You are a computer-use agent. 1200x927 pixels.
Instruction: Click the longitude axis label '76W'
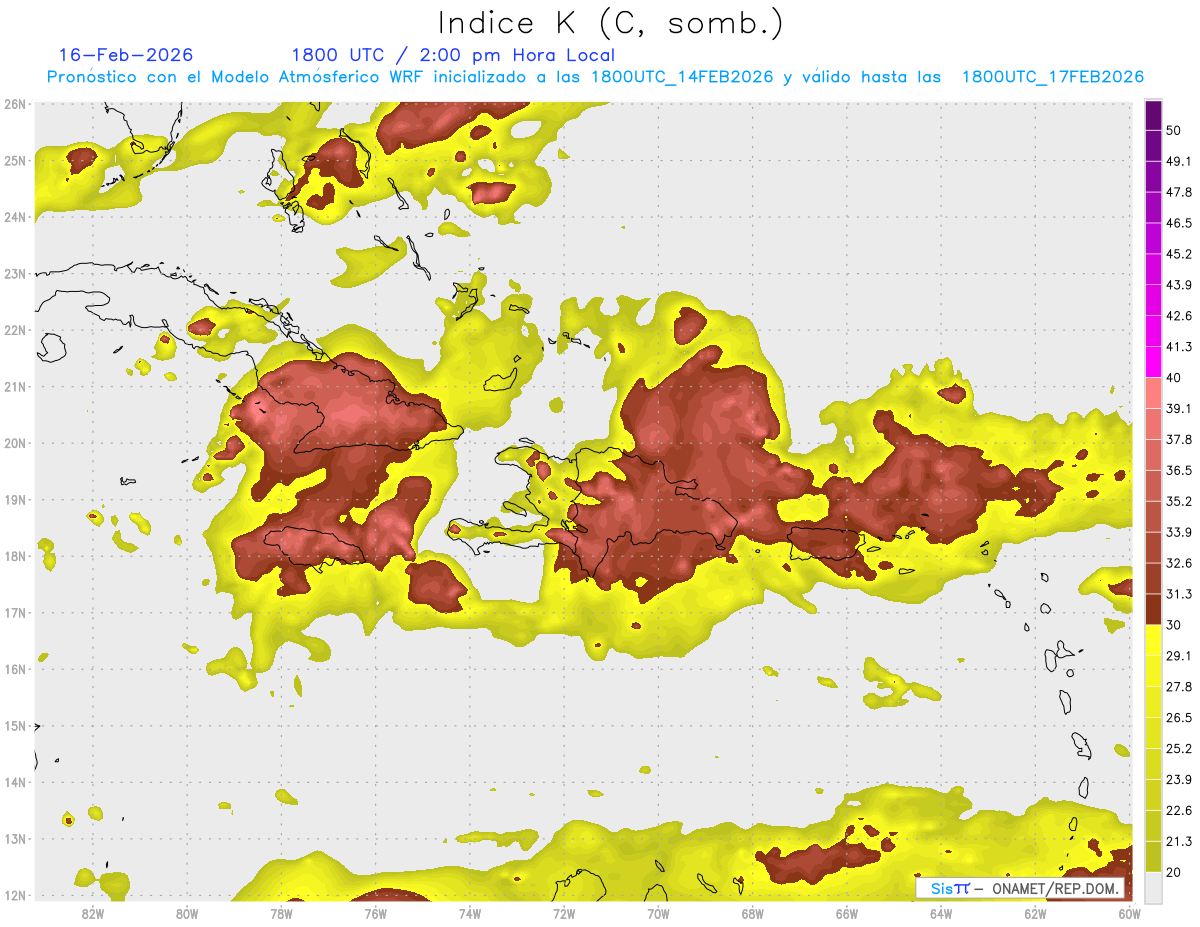point(375,913)
